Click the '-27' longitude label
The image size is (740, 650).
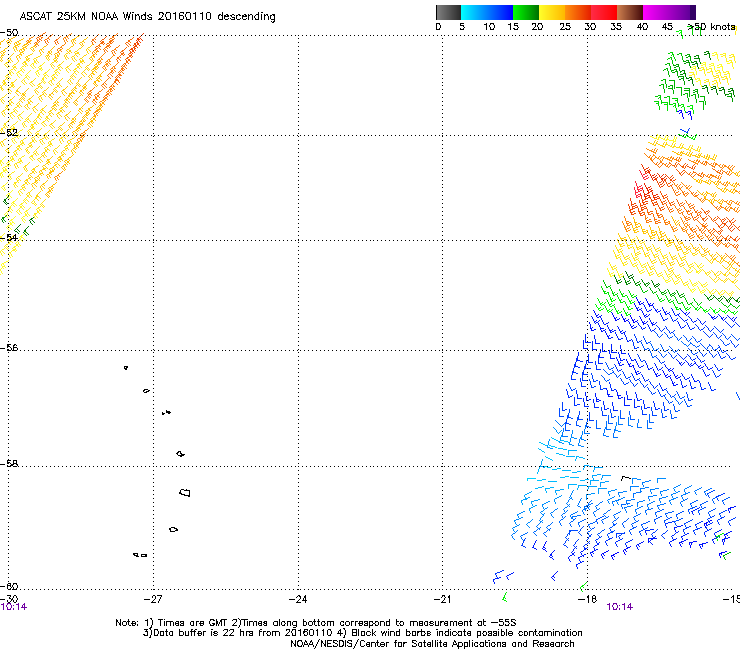click(x=153, y=599)
